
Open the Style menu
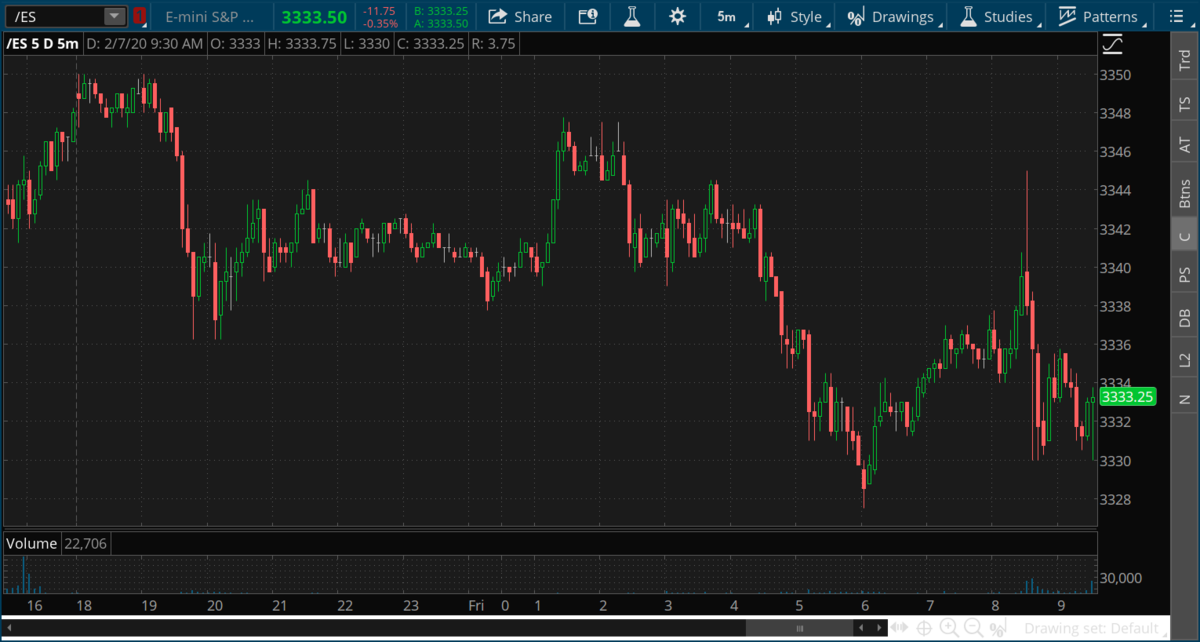coord(796,16)
